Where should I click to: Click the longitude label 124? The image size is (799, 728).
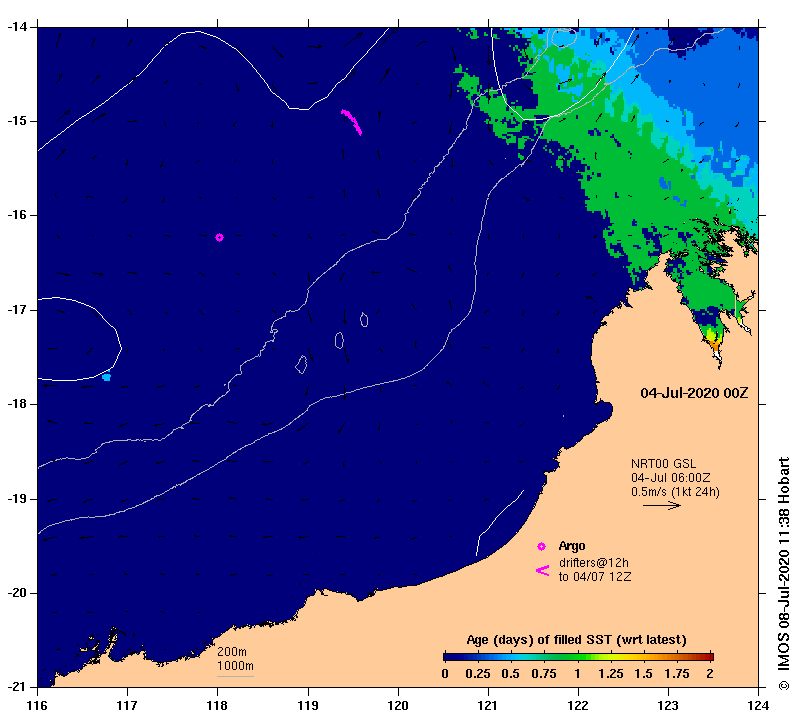759,706
